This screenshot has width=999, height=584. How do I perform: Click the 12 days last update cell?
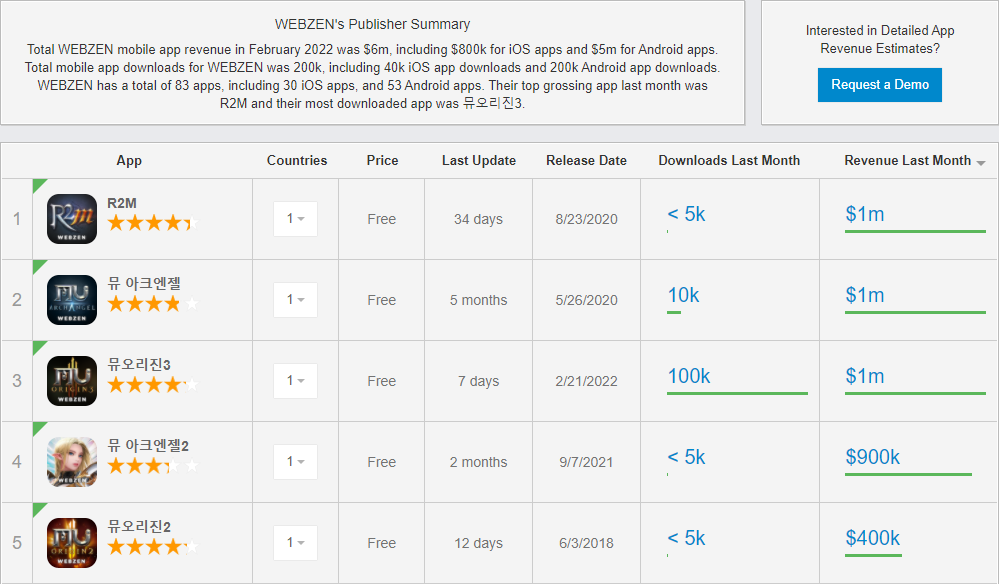coord(478,543)
